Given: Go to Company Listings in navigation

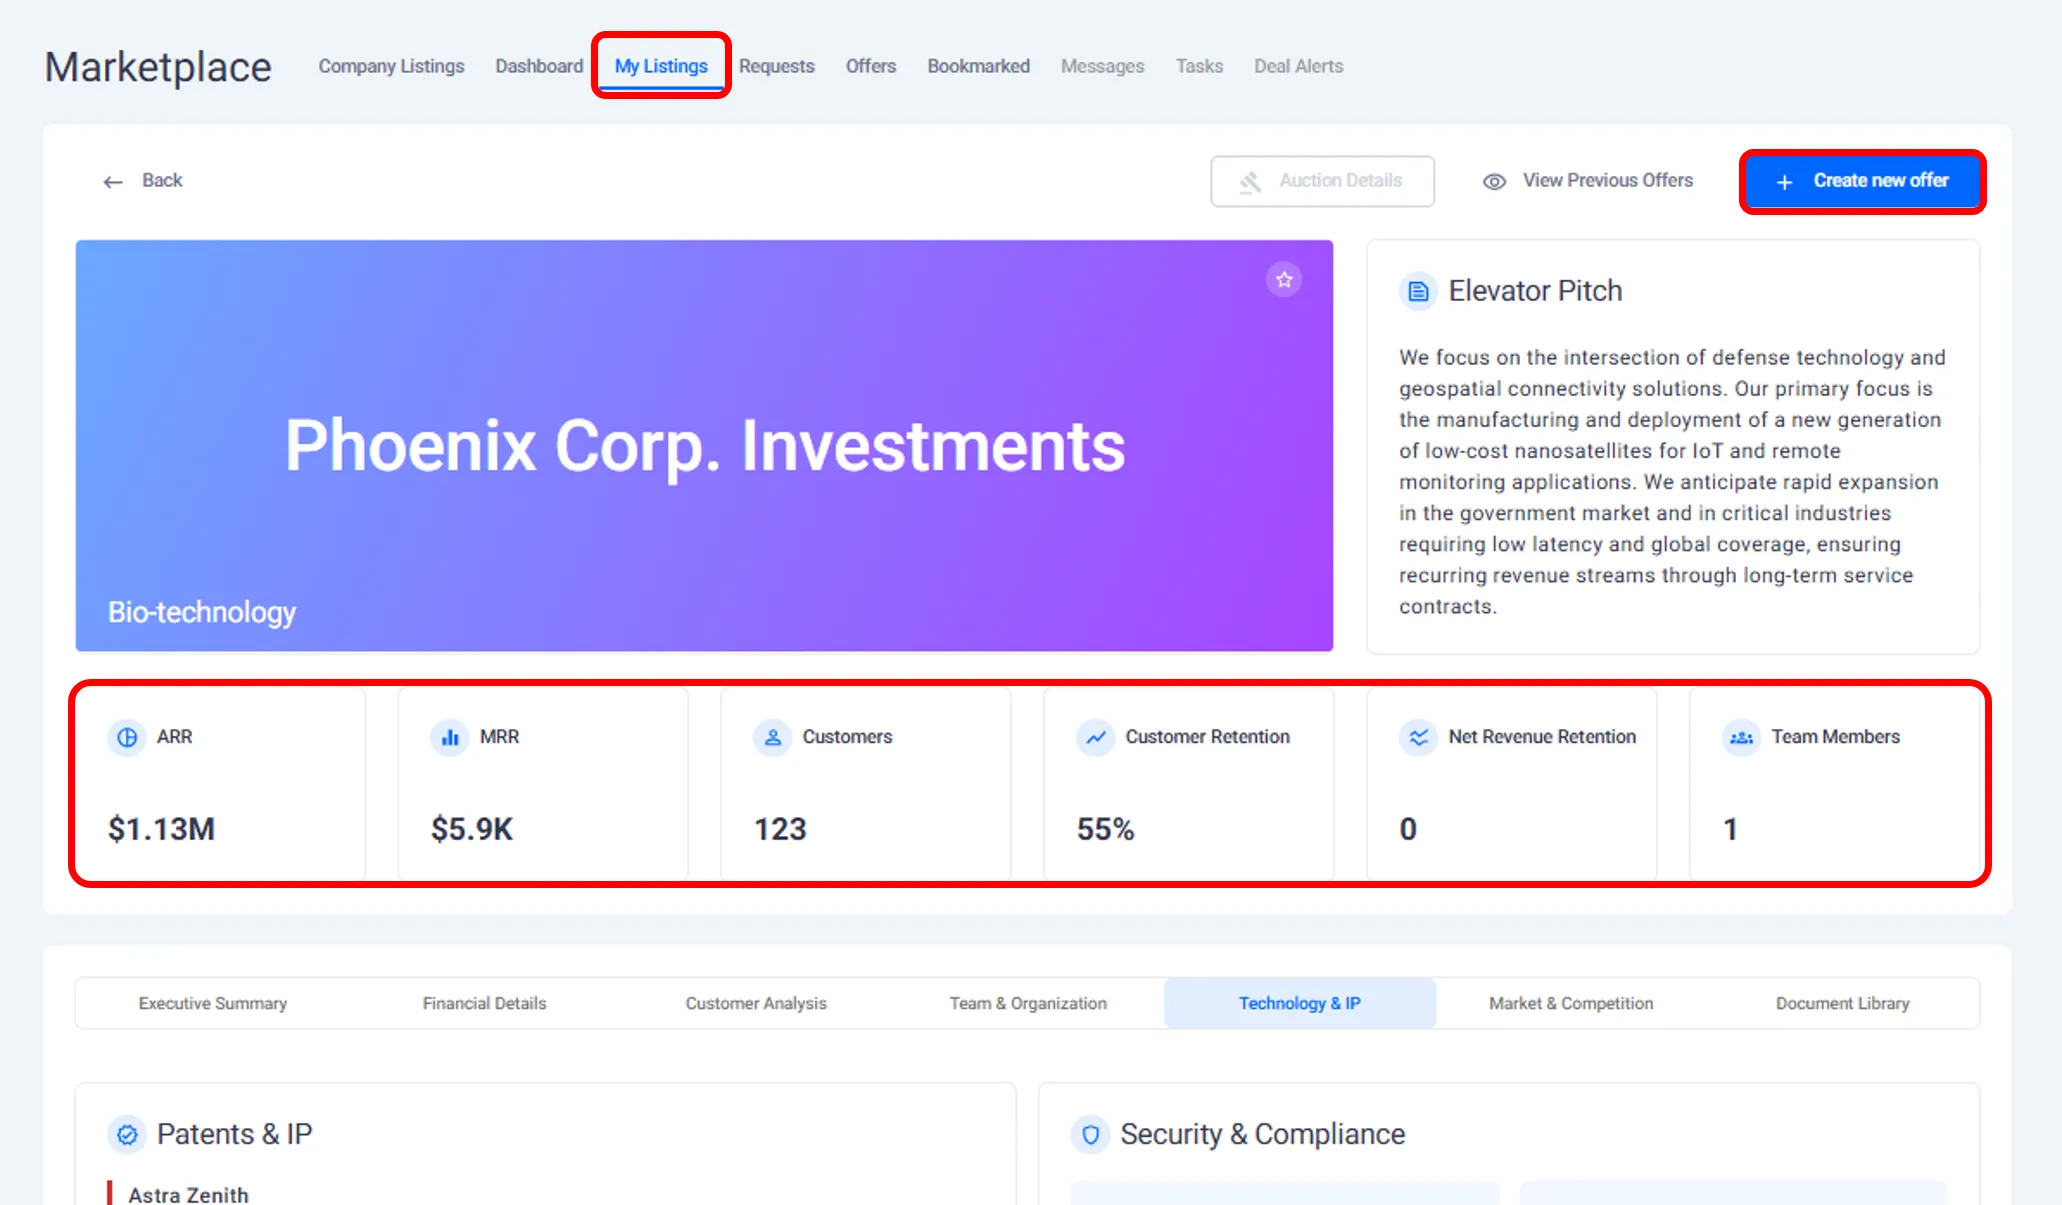Looking at the screenshot, I should click(x=391, y=66).
